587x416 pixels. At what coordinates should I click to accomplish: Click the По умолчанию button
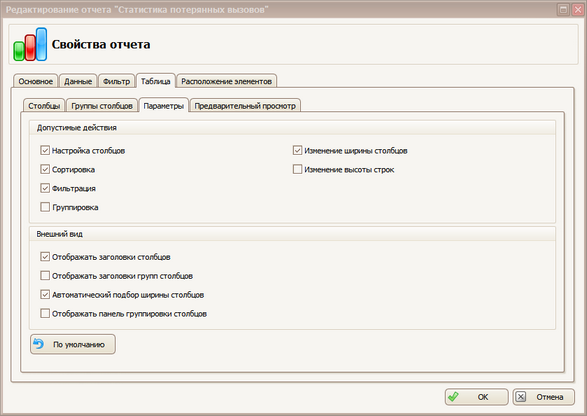[x=73, y=344]
